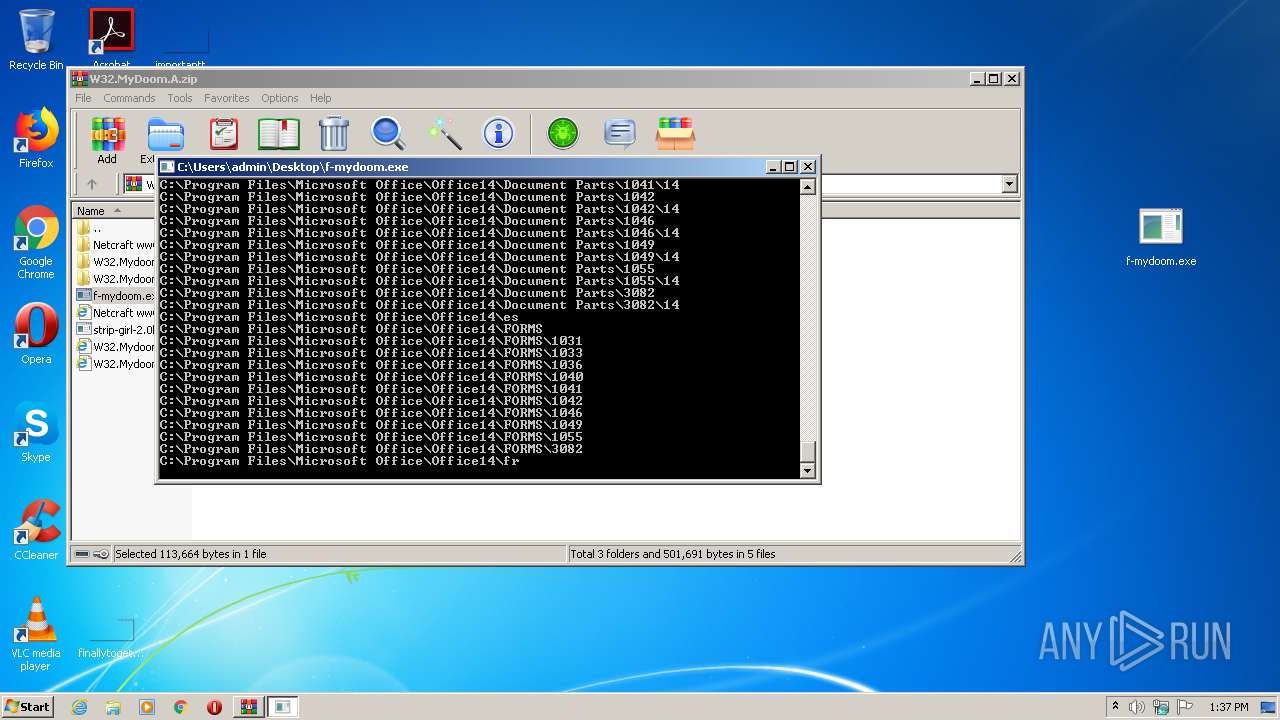The image size is (1280, 720).
Task: Open the Tools menu
Action: coord(180,98)
